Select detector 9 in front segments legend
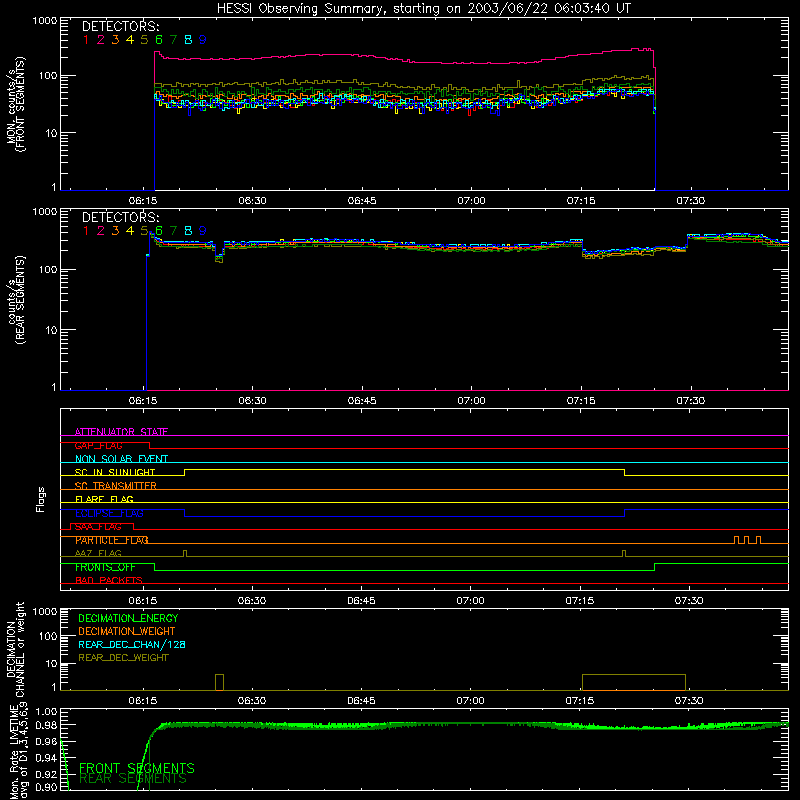The width and height of the screenshot is (800, 800). tap(203, 40)
